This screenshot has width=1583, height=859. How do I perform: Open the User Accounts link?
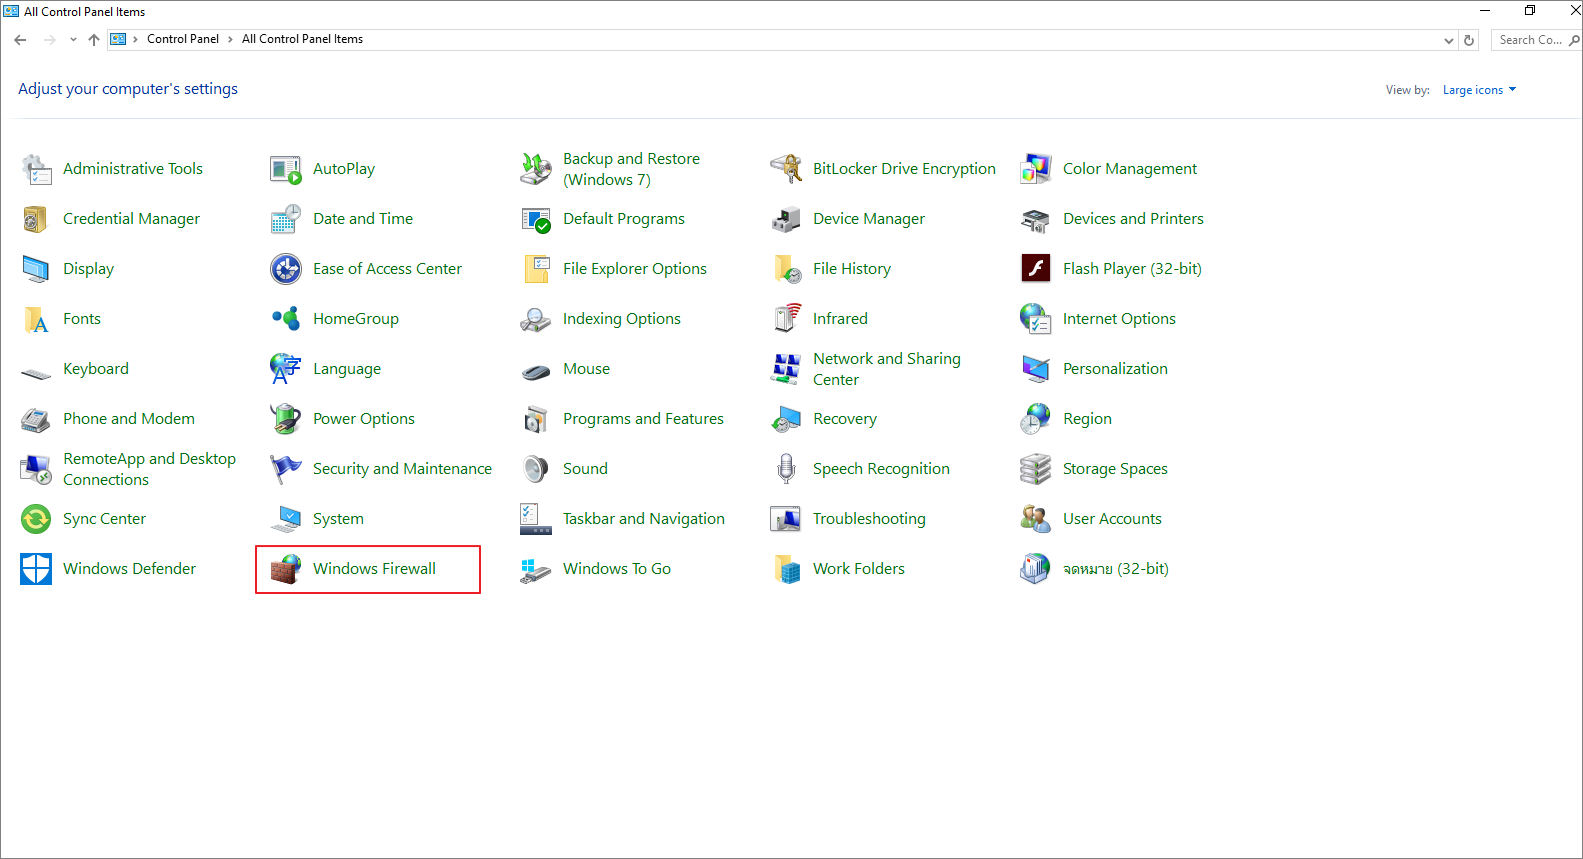pos(1112,519)
